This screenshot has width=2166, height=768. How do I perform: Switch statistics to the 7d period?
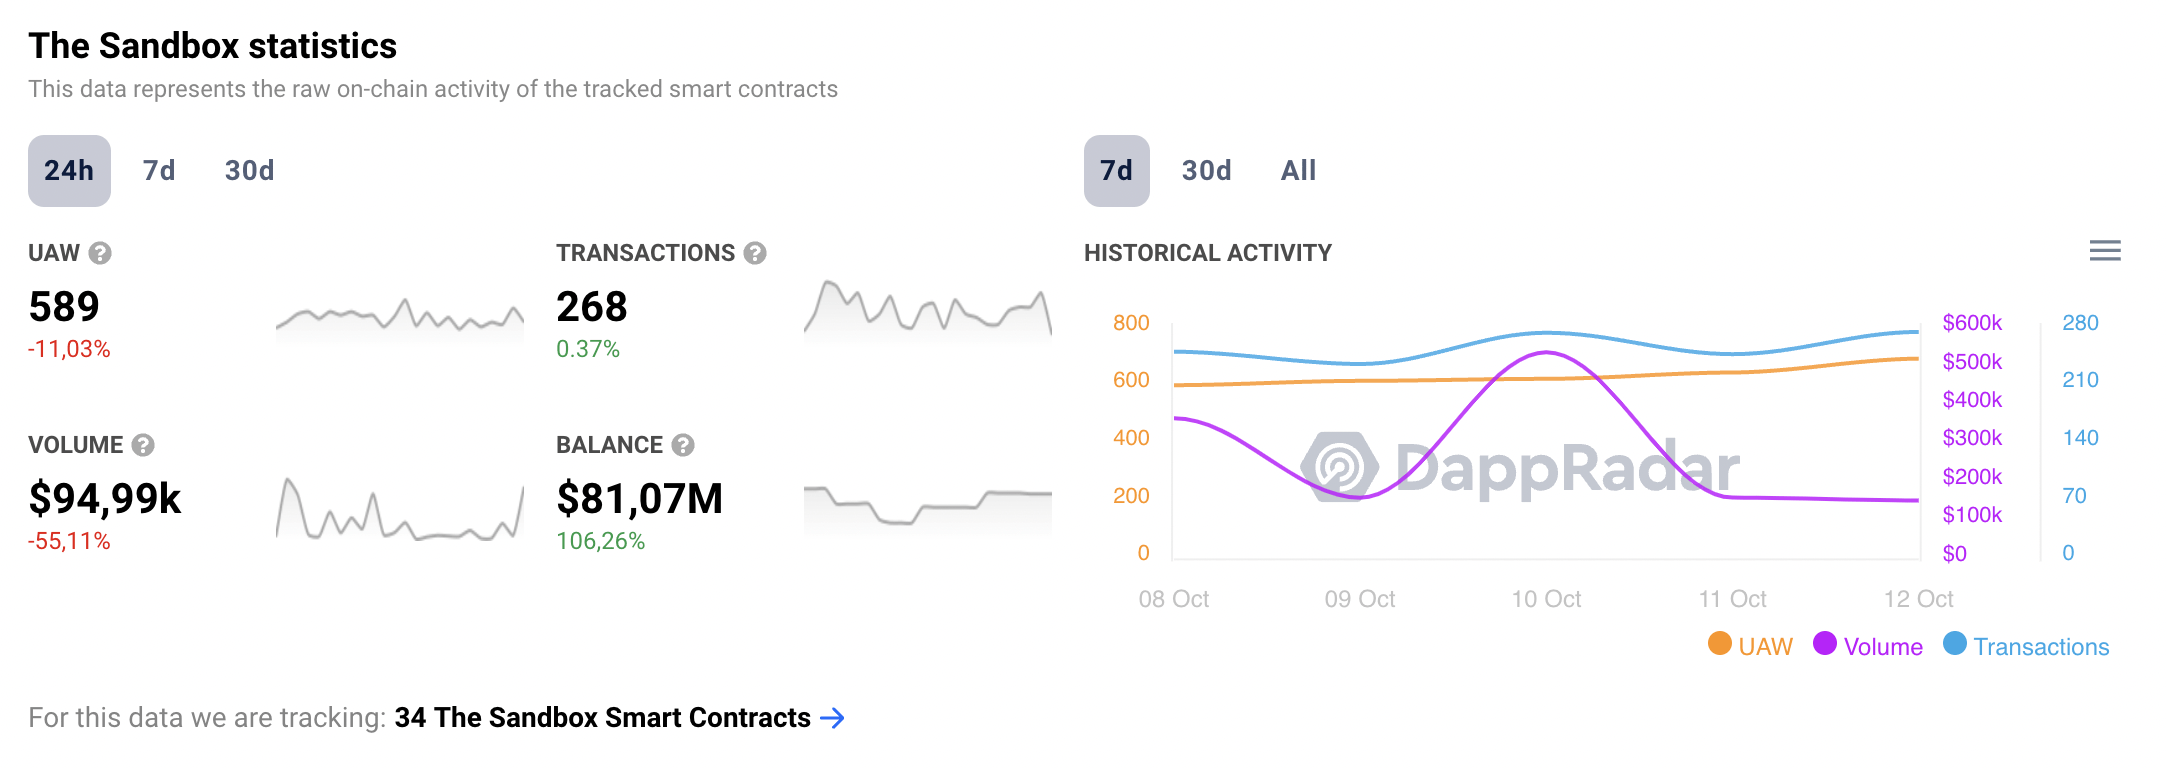159,171
